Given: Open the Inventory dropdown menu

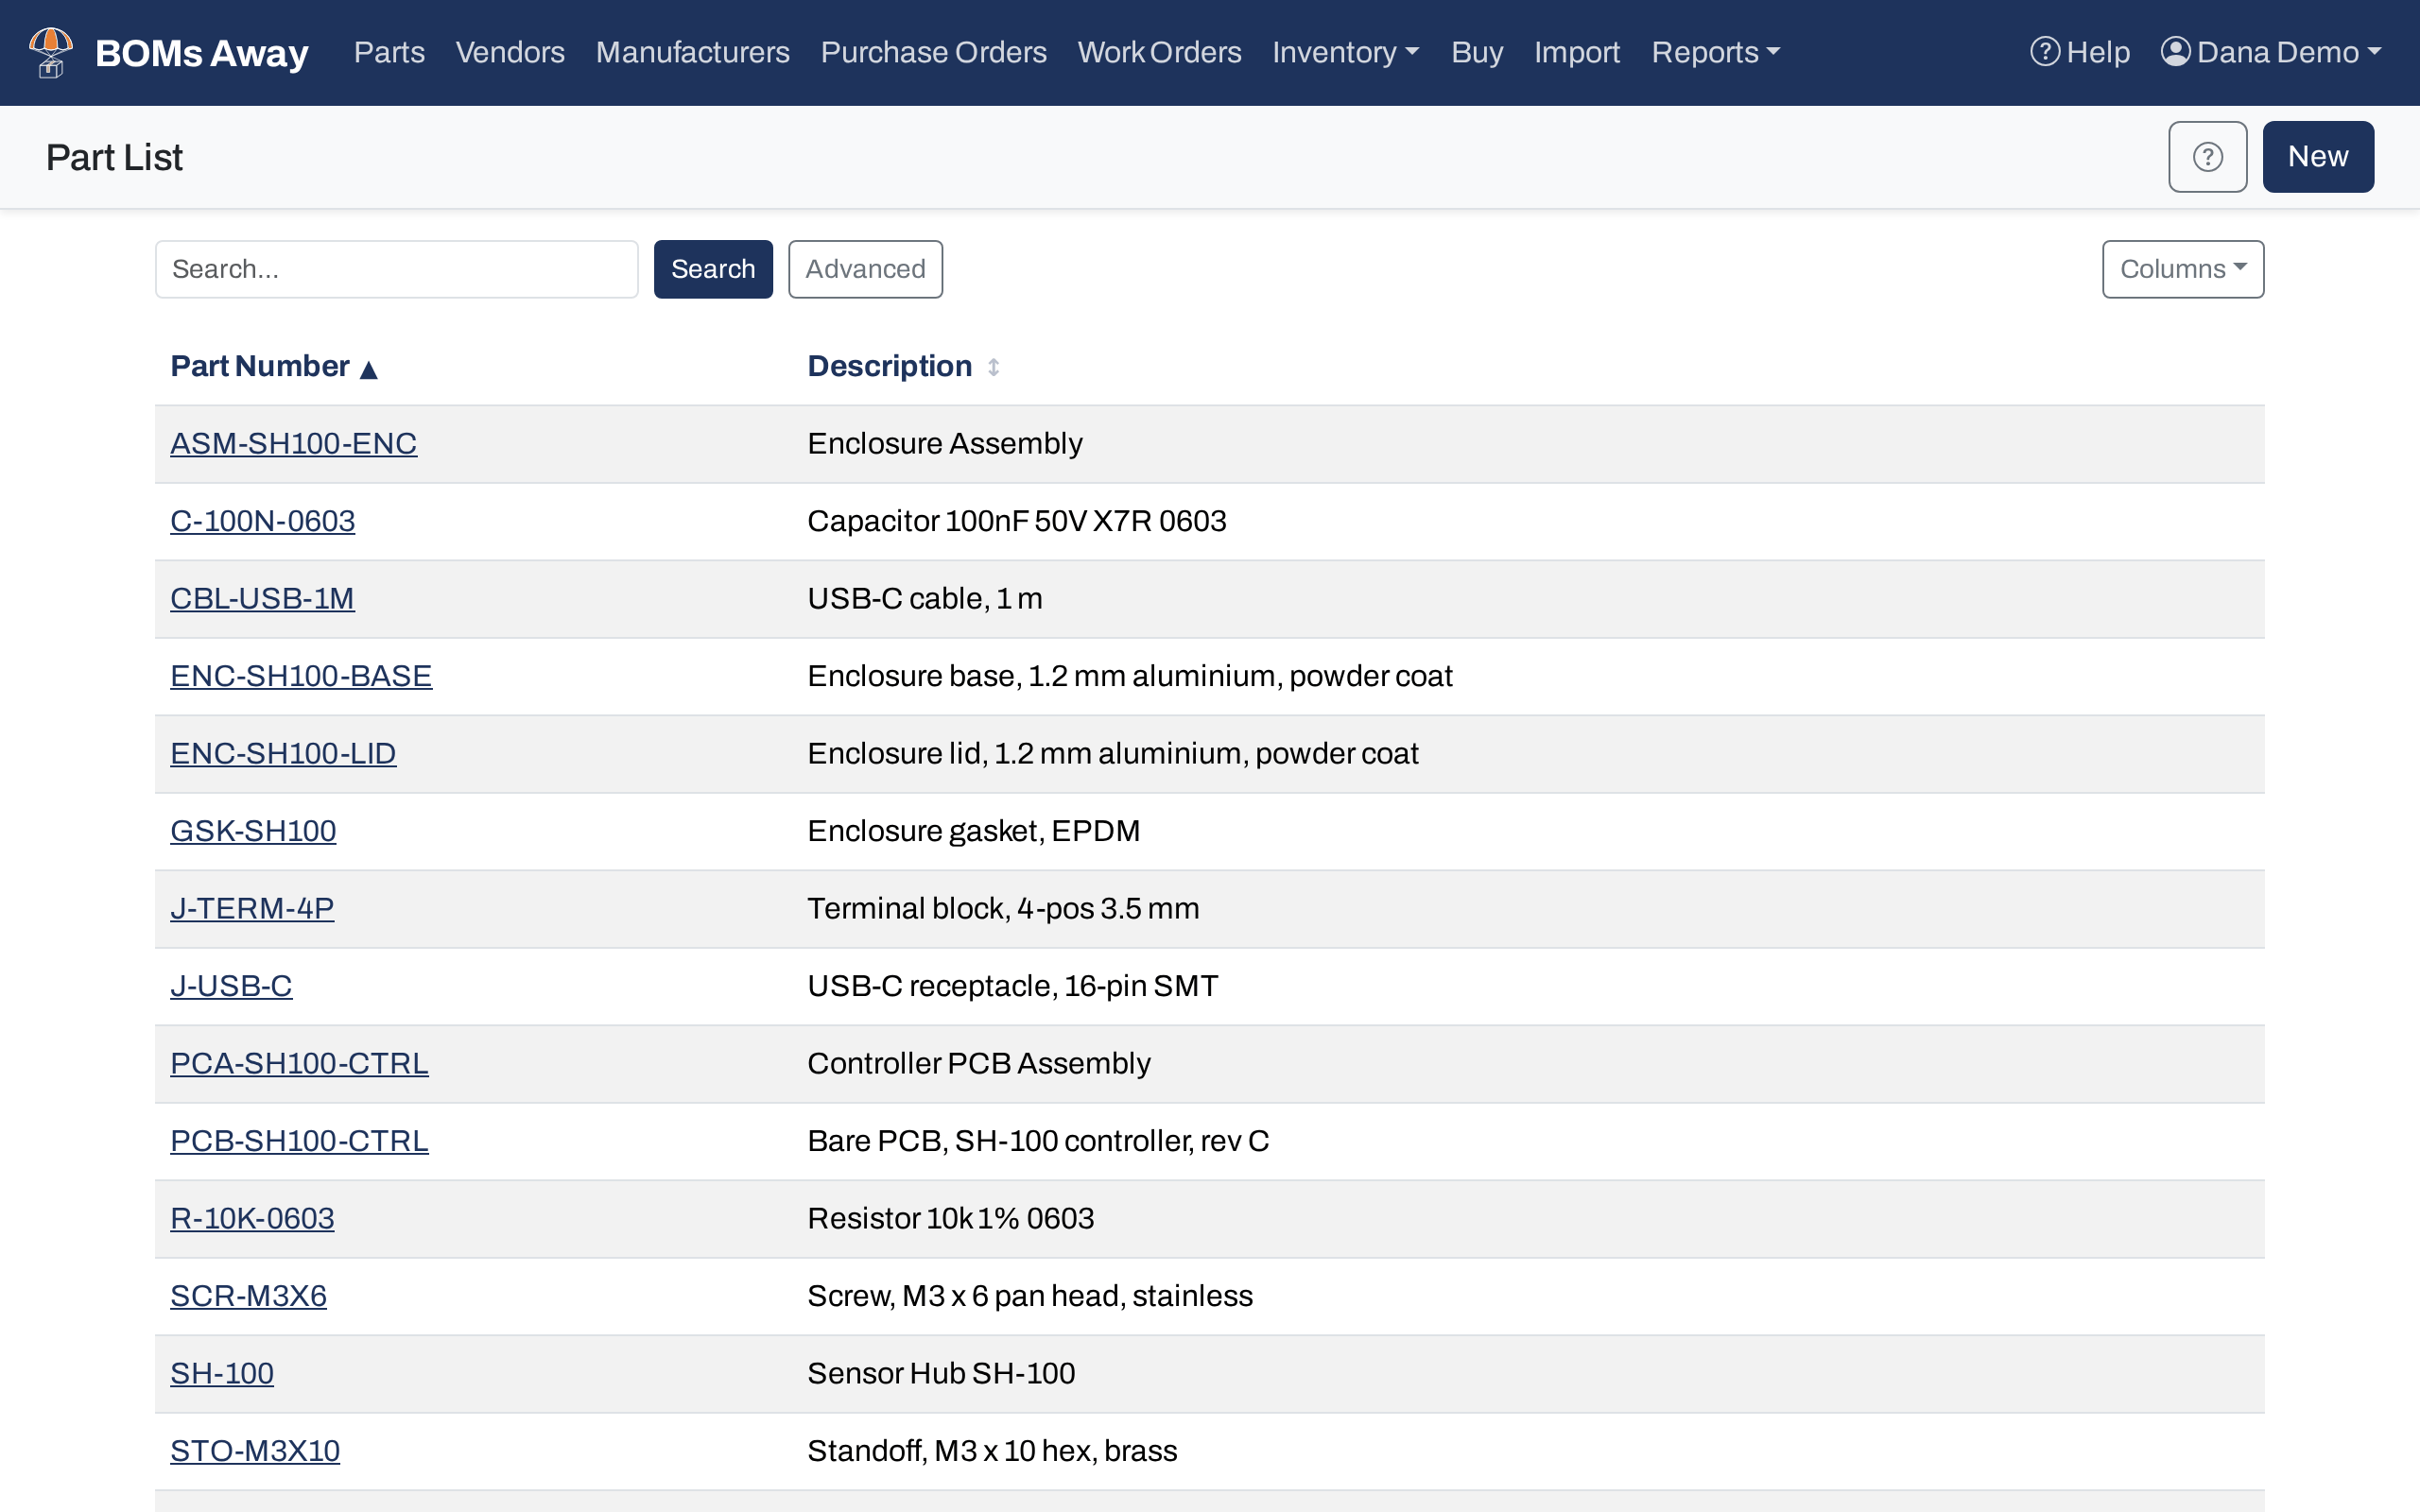Looking at the screenshot, I should (x=1346, y=52).
